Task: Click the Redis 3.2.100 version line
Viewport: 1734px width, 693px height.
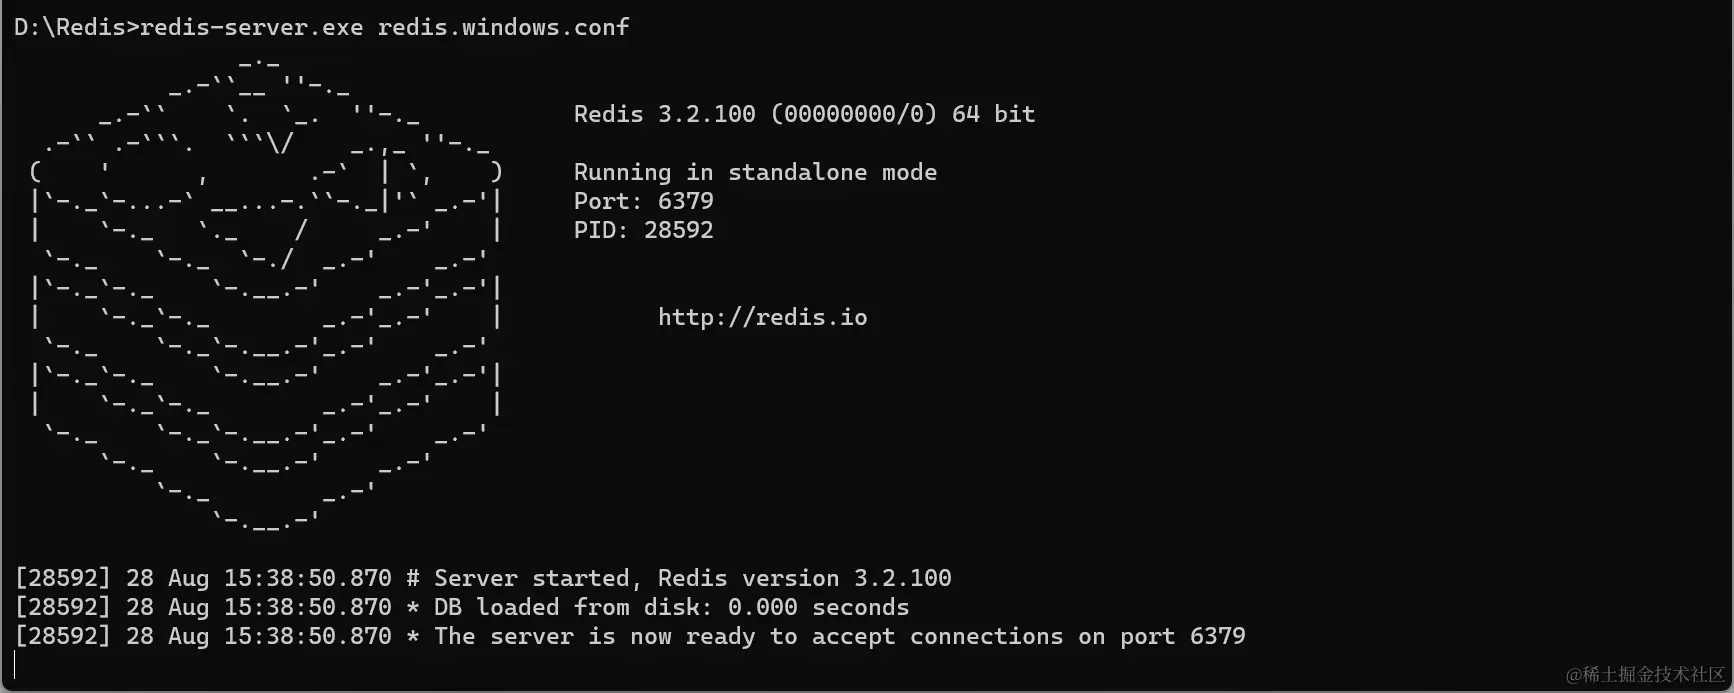Action: click(x=804, y=114)
